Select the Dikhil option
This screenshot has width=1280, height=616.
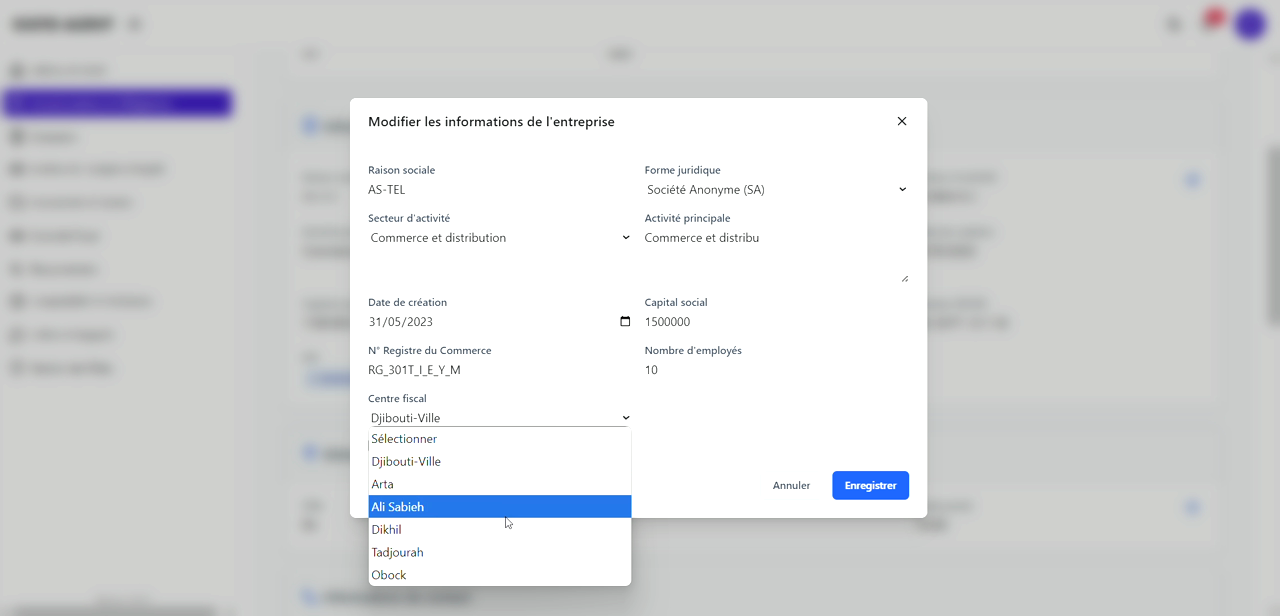point(499,530)
